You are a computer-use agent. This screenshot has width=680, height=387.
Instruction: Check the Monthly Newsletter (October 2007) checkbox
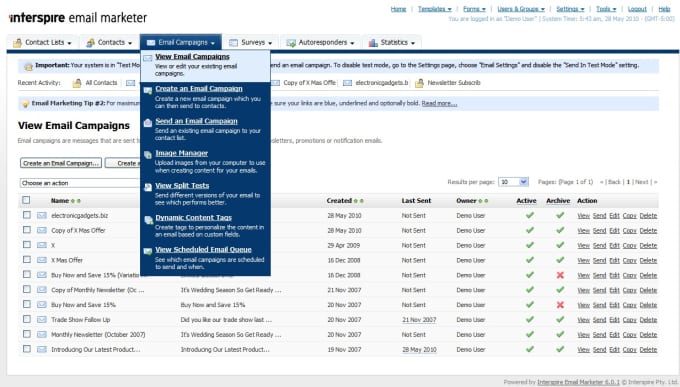coord(27,334)
